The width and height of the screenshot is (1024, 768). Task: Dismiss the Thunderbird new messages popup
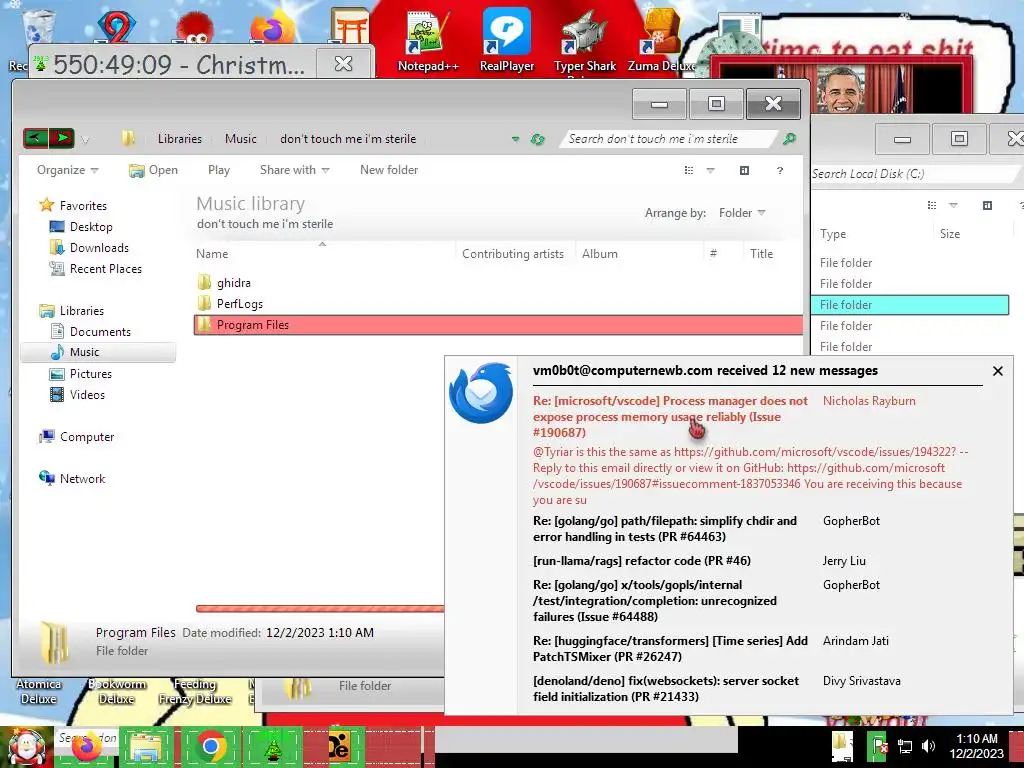(x=997, y=371)
